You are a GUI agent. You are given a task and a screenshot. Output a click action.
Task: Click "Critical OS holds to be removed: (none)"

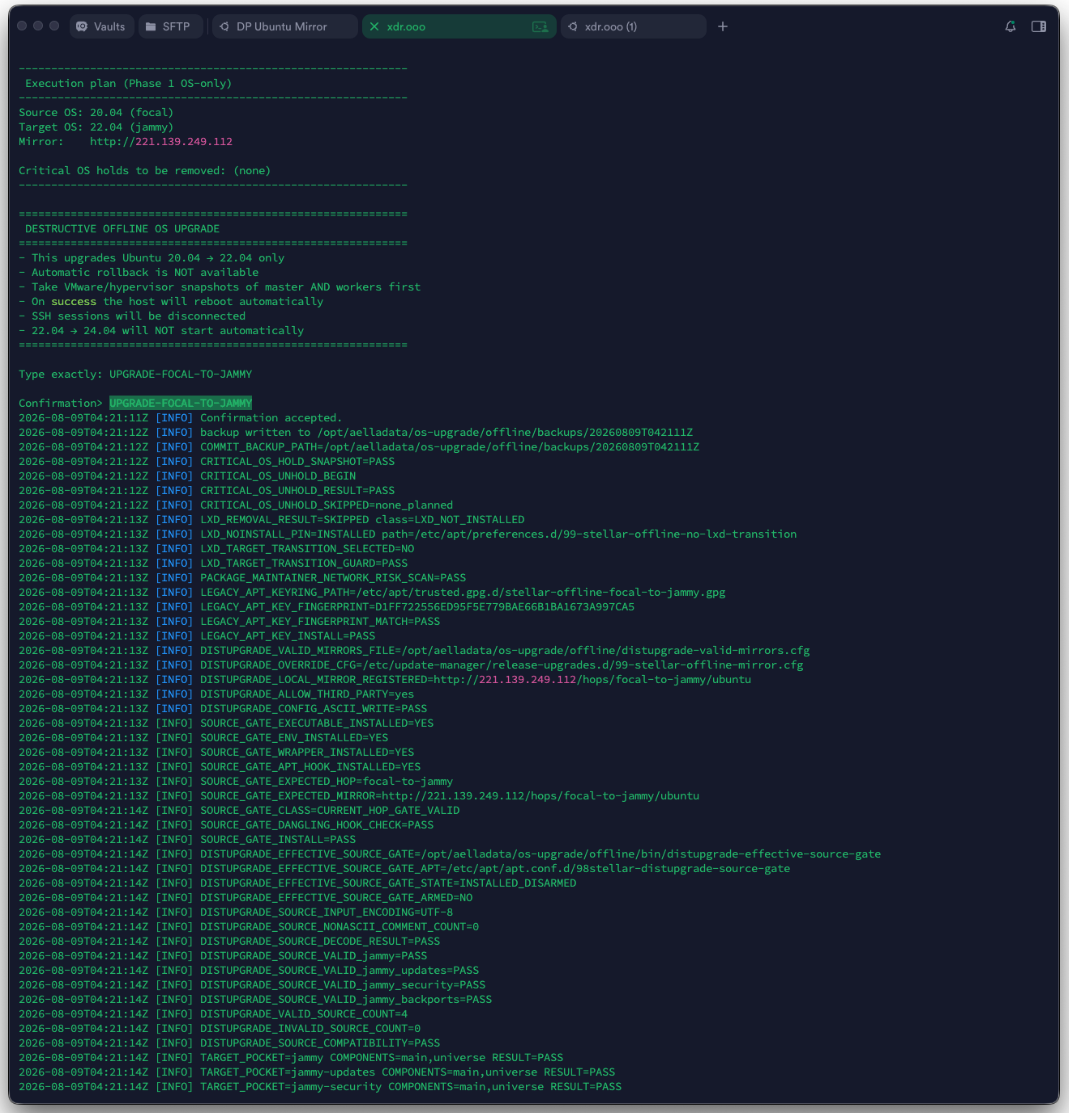tap(145, 170)
